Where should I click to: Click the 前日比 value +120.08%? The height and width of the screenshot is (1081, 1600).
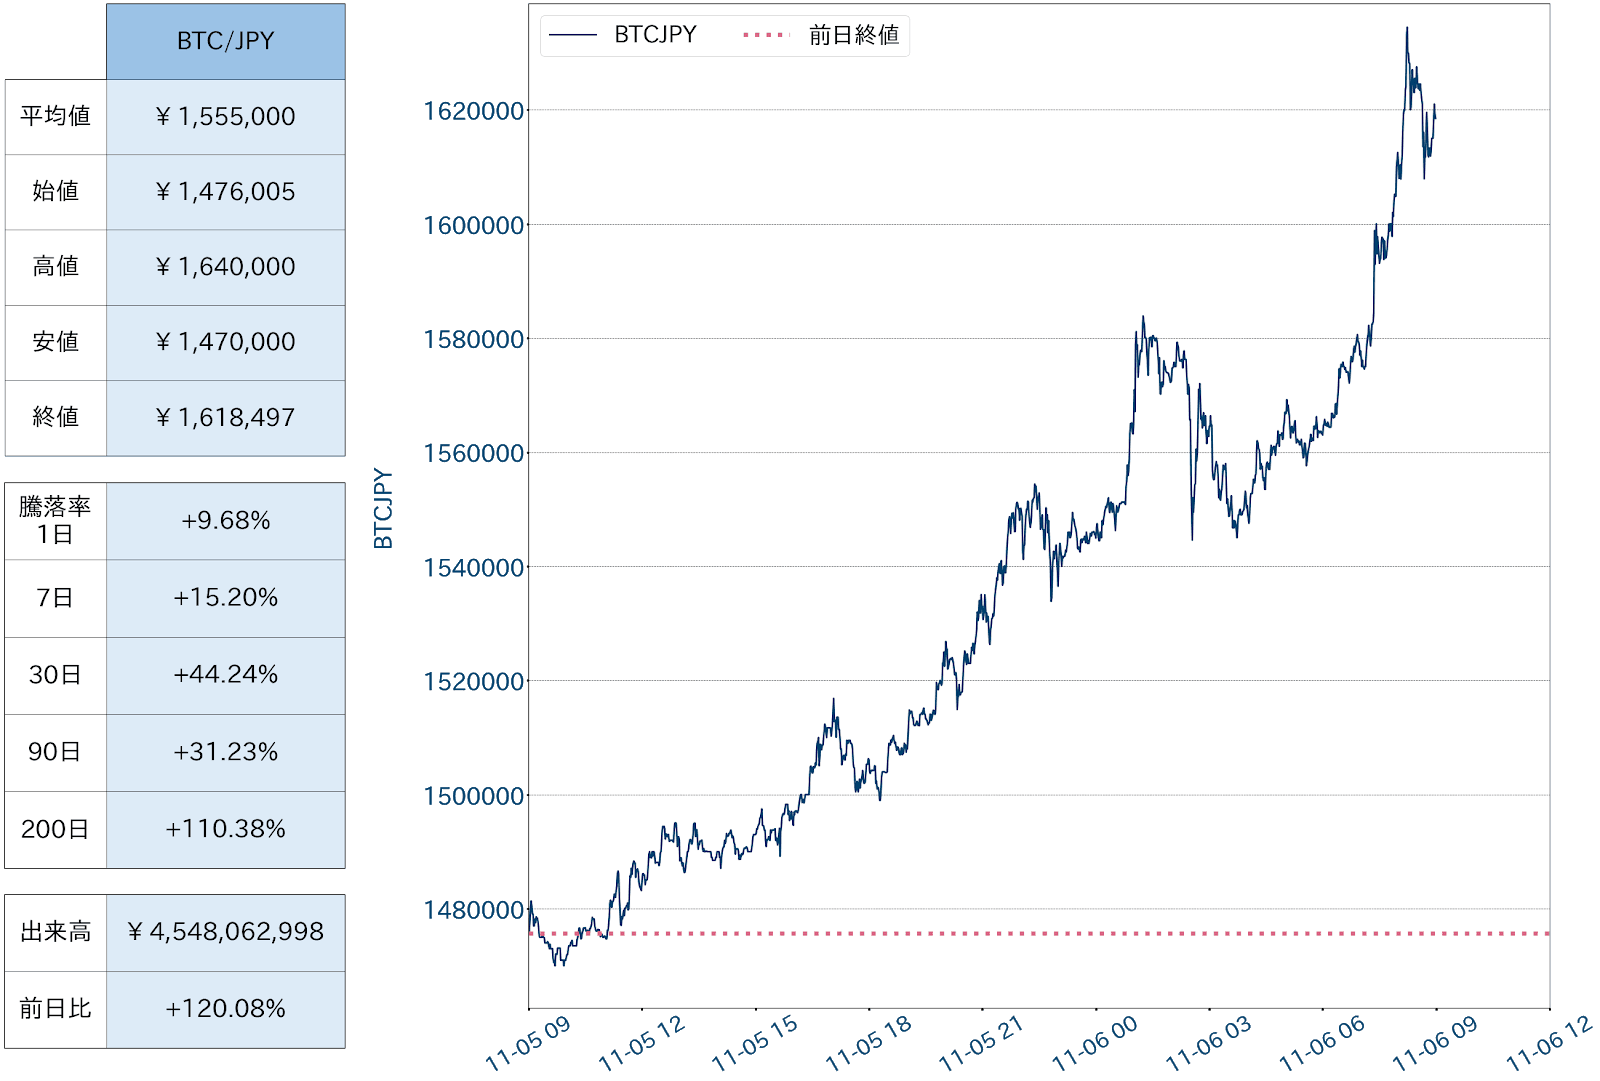point(225,1009)
